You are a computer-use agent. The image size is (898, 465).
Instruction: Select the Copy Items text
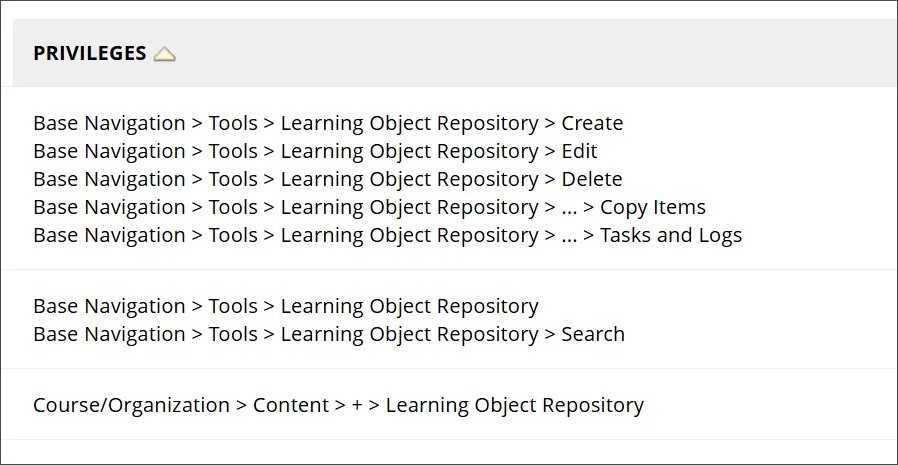(x=652, y=208)
